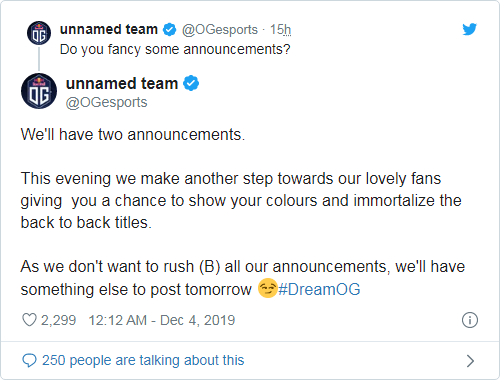Screen dimensions: 500x380
Task: Click the verified badge beside main author name
Action: point(191,83)
